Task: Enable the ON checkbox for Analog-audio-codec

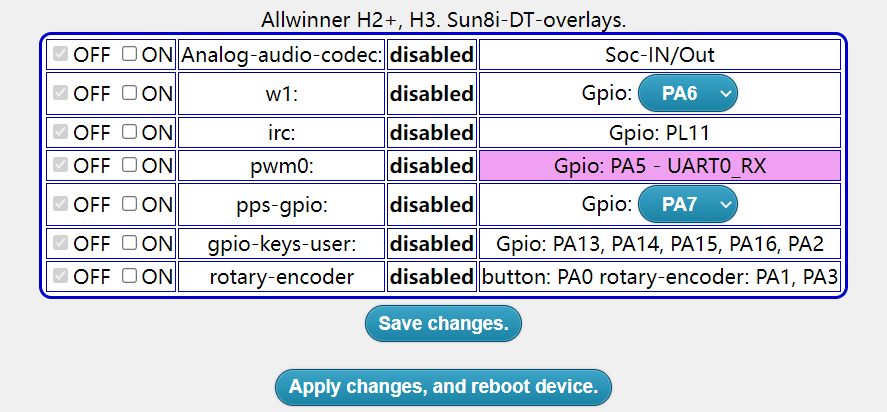Action: pos(130,55)
